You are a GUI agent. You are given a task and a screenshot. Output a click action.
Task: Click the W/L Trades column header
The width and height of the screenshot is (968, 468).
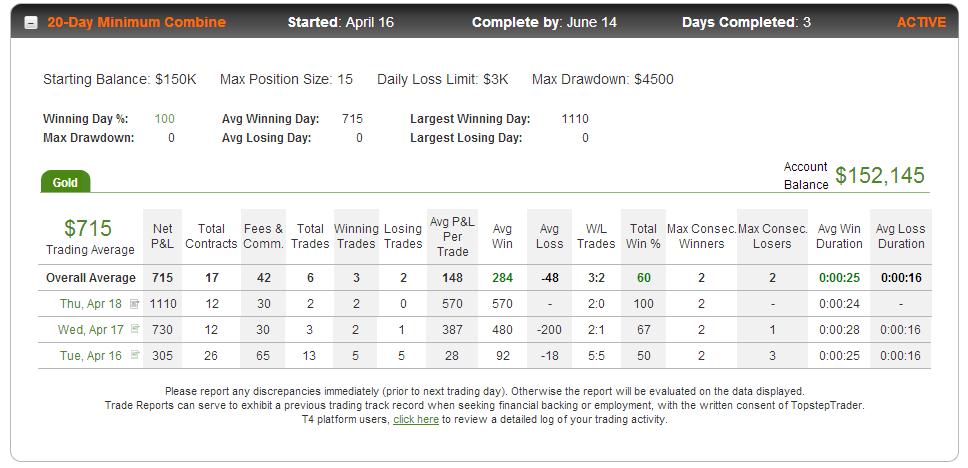point(596,236)
